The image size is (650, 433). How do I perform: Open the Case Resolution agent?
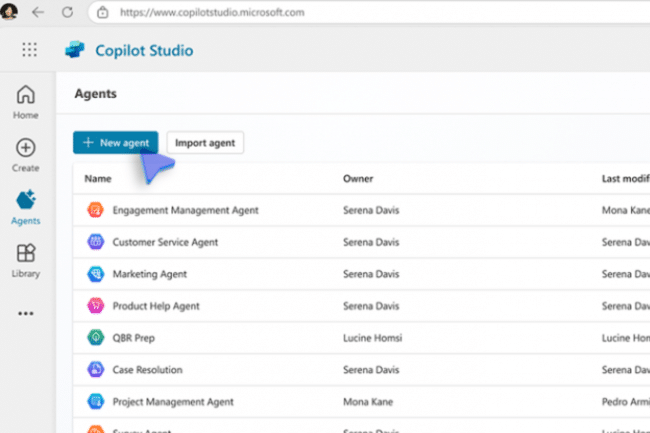click(147, 370)
